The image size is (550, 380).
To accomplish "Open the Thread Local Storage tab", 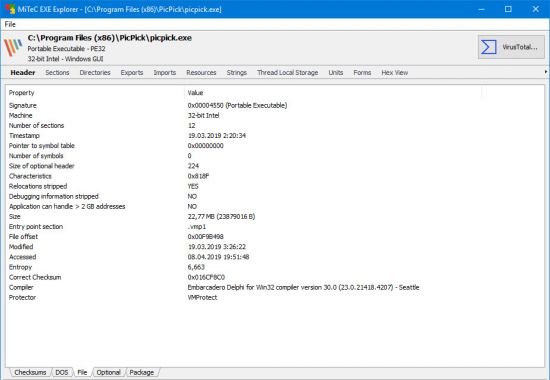I will 287,73.
